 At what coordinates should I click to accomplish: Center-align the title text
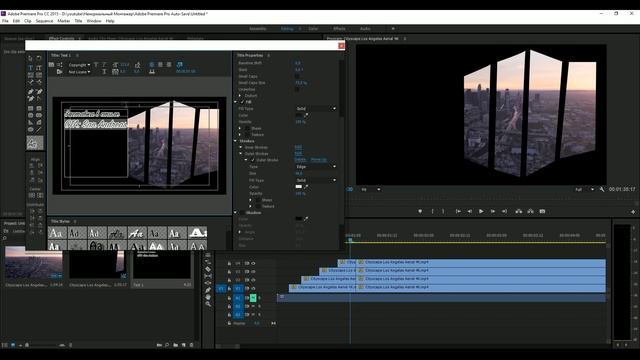tap(160, 64)
